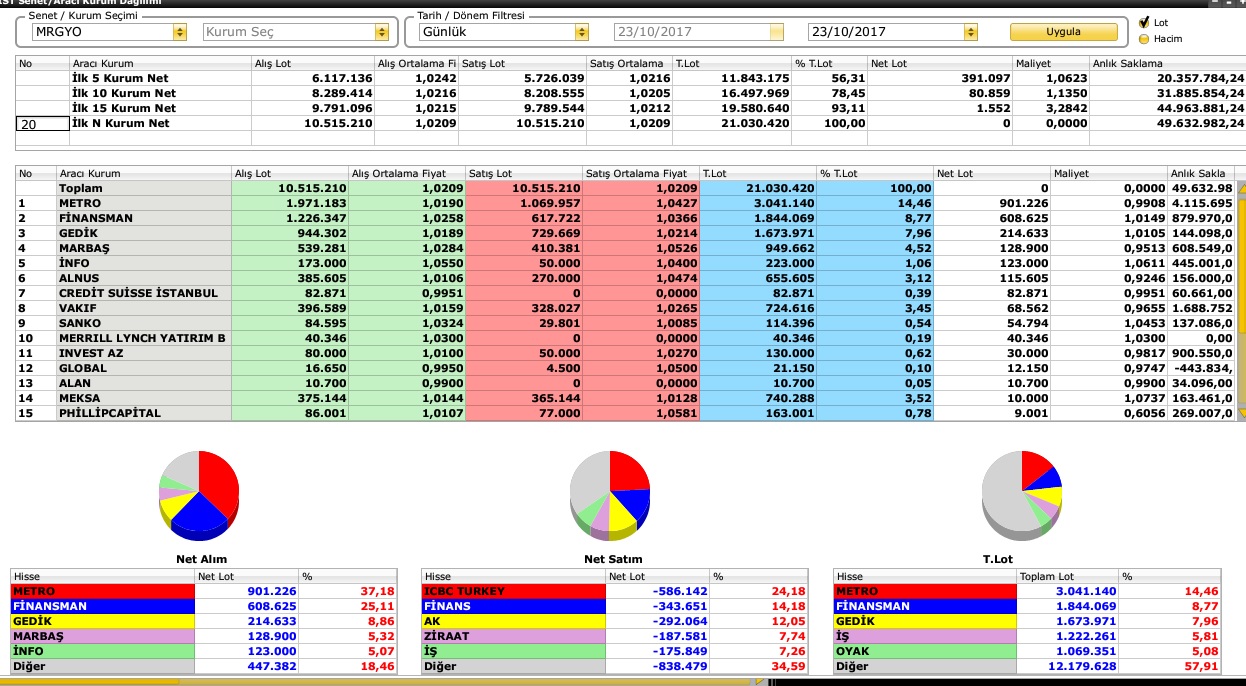The image size is (1246, 686).
Task: Open the MRGYO stock selection dropdown
Action: (180, 32)
